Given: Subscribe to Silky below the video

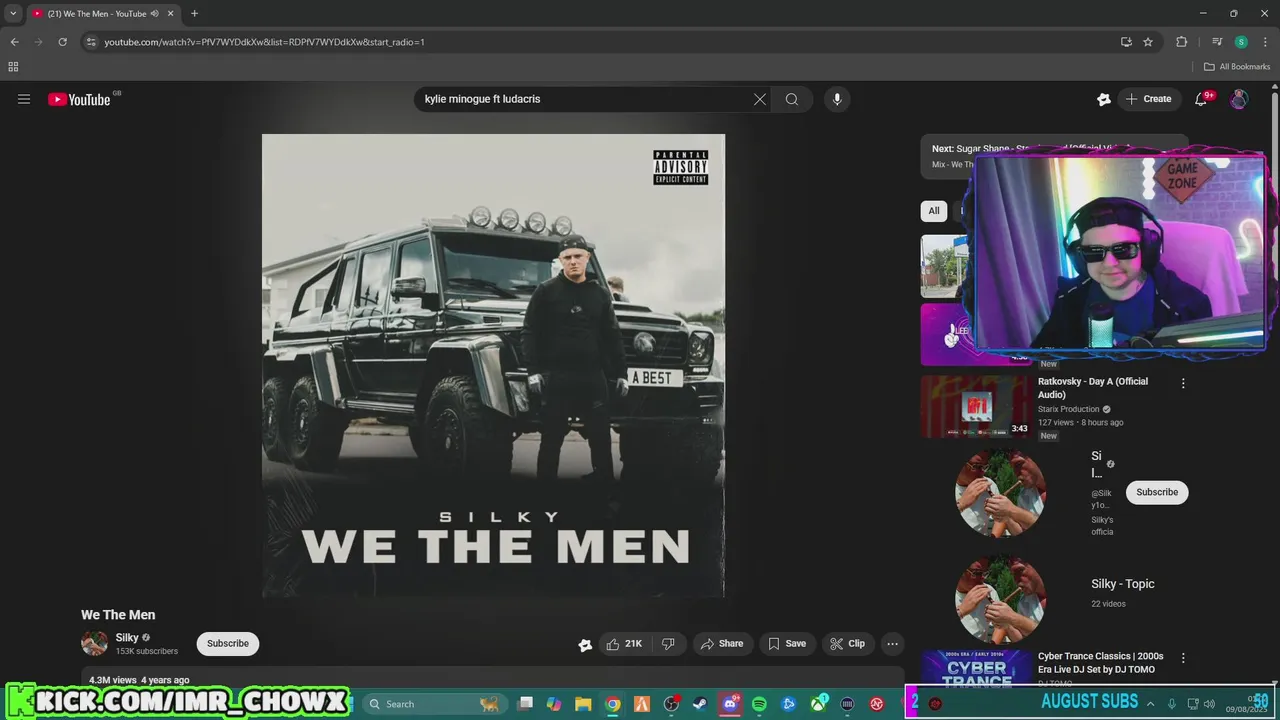Looking at the screenshot, I should point(228,644).
